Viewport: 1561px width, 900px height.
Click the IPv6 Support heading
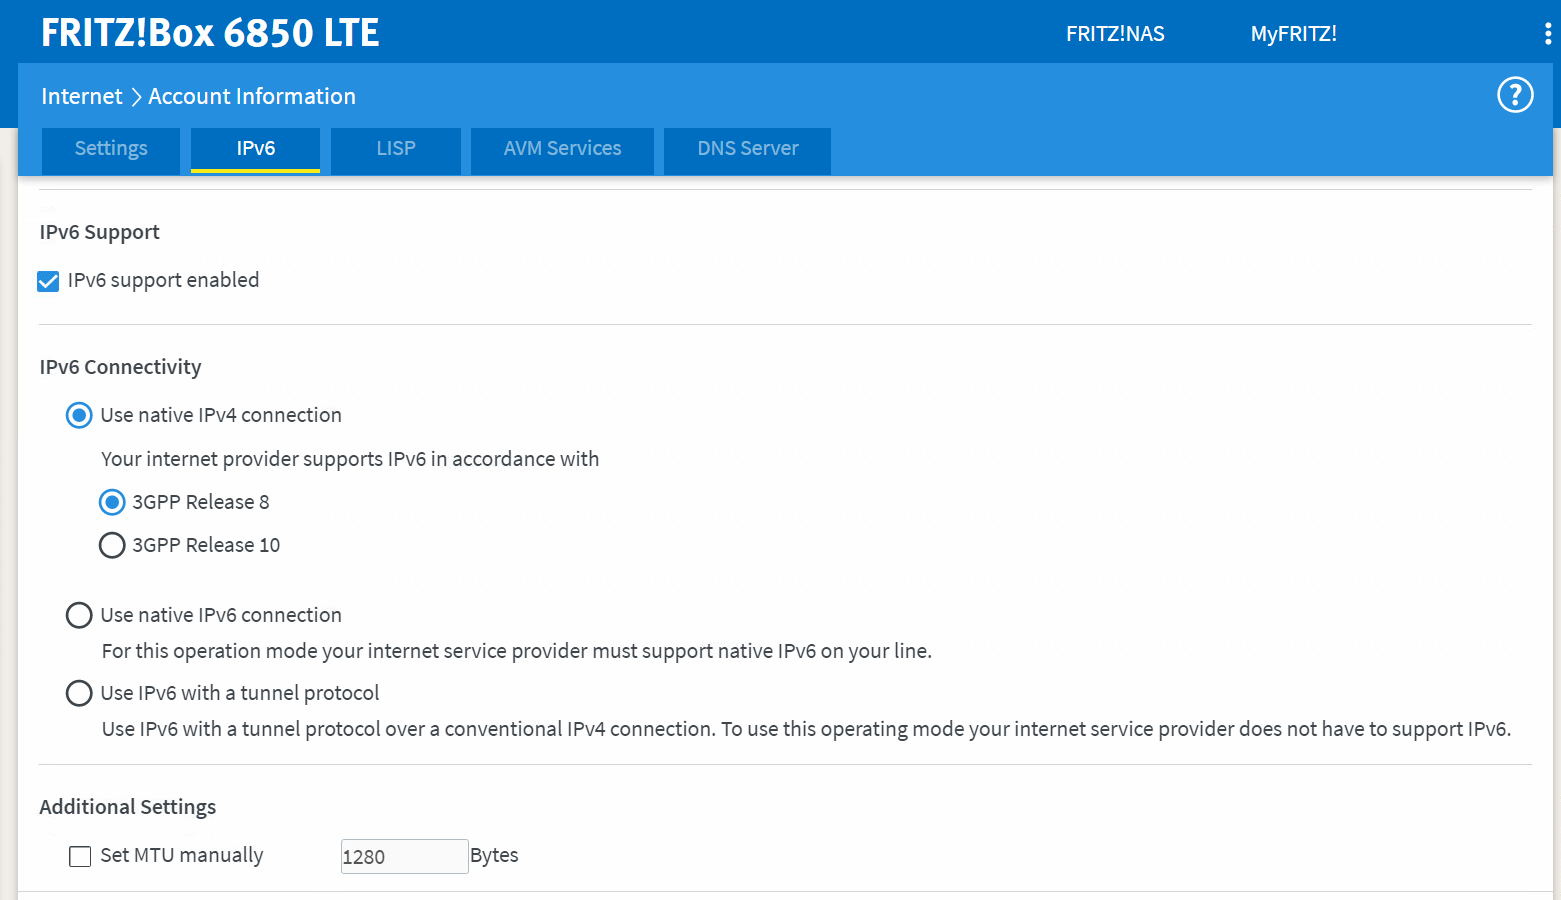coord(100,232)
